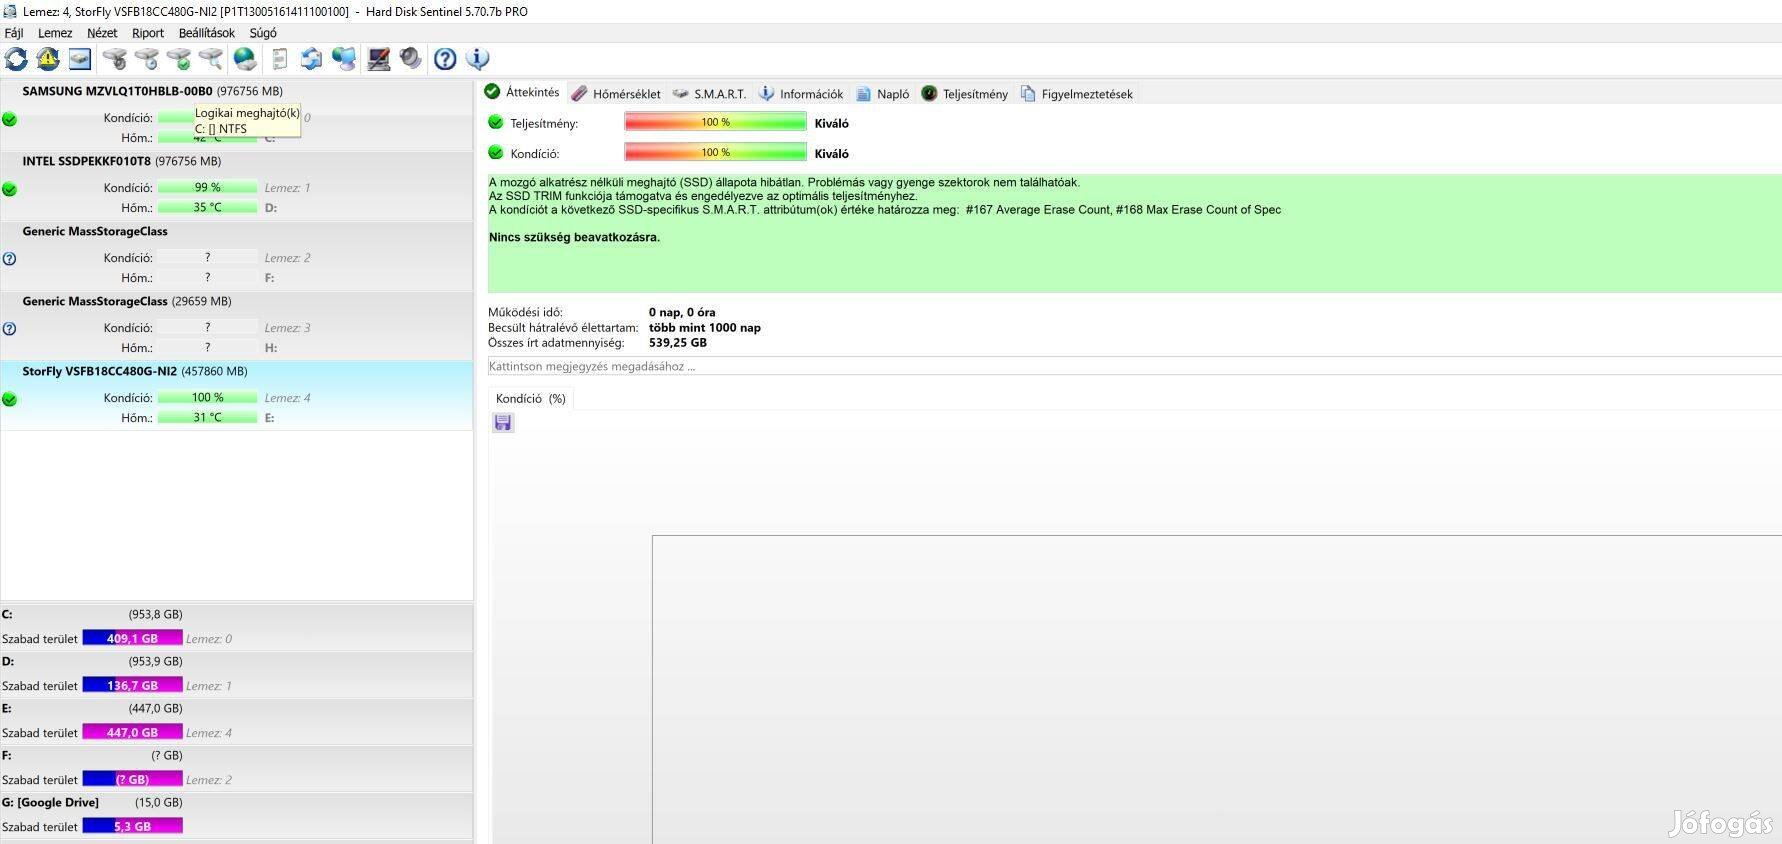This screenshot has width=1782, height=844.
Task: Click the Teljesítmény 100 % progress bar
Action: [715, 122]
